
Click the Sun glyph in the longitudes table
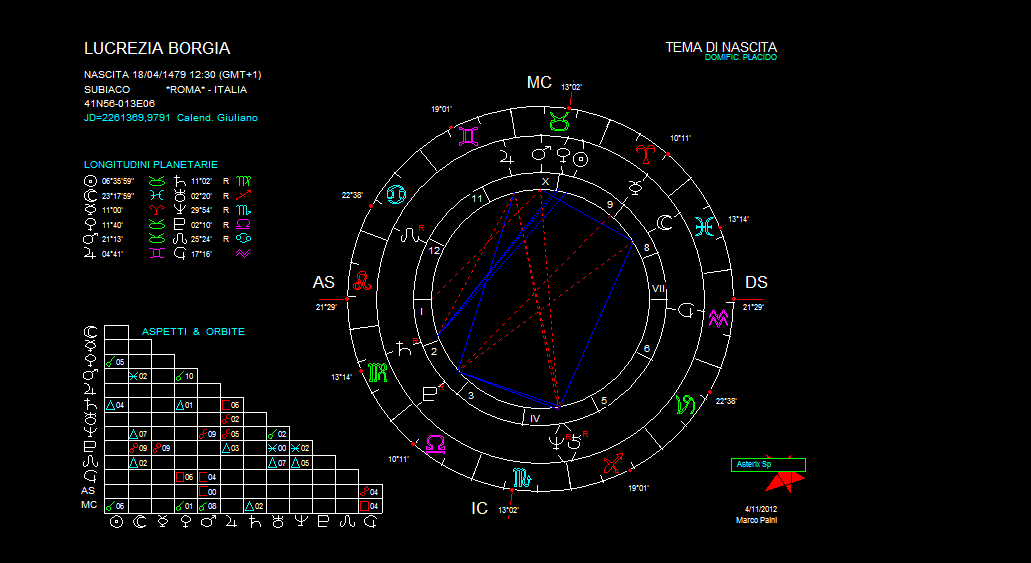pyautogui.click(x=90, y=182)
